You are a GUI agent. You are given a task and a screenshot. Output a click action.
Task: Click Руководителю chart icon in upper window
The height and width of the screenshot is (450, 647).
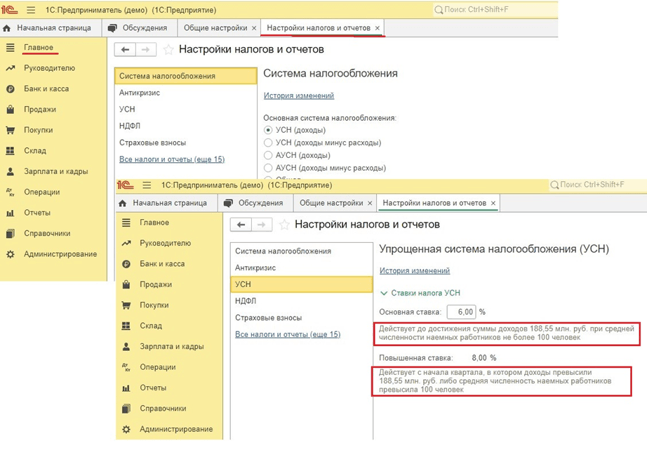point(10,68)
